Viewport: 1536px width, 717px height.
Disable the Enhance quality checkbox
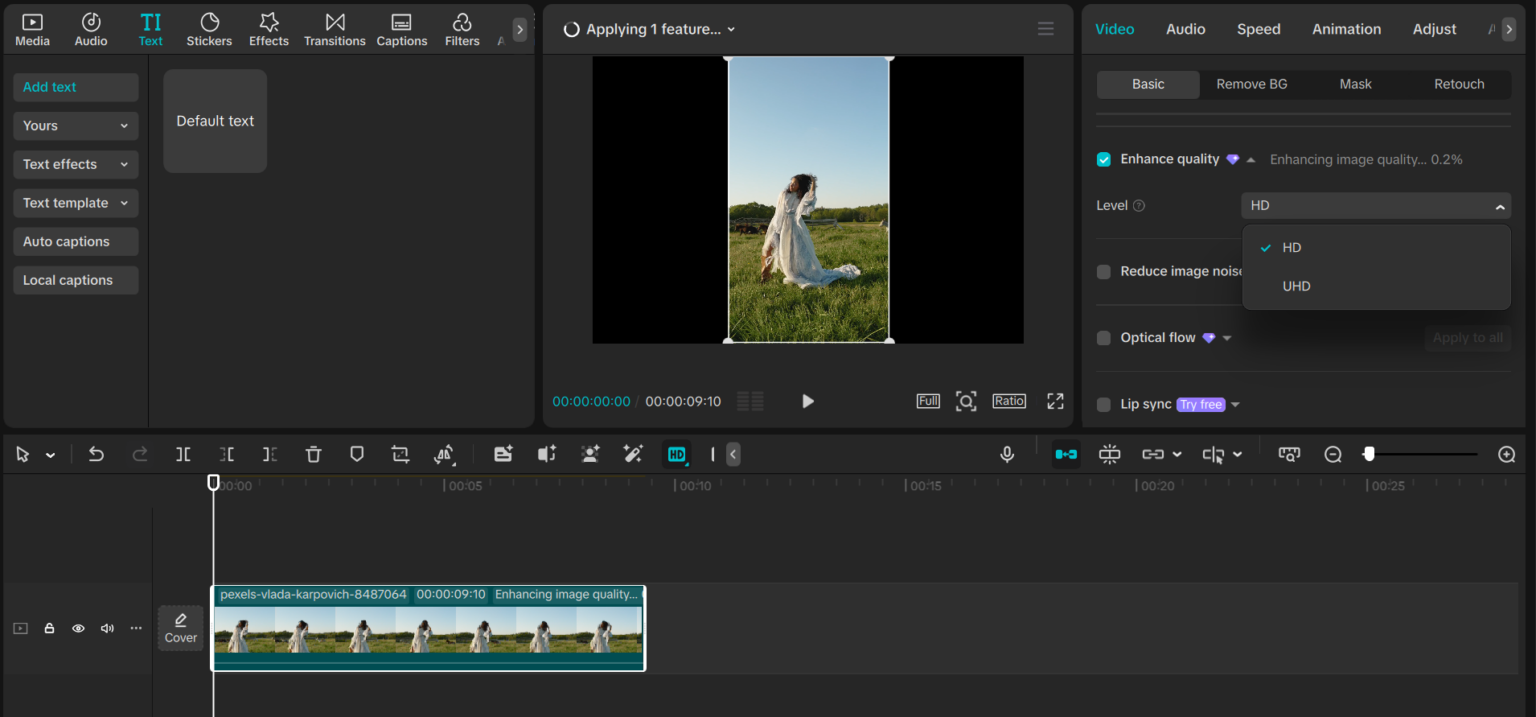[1103, 158]
